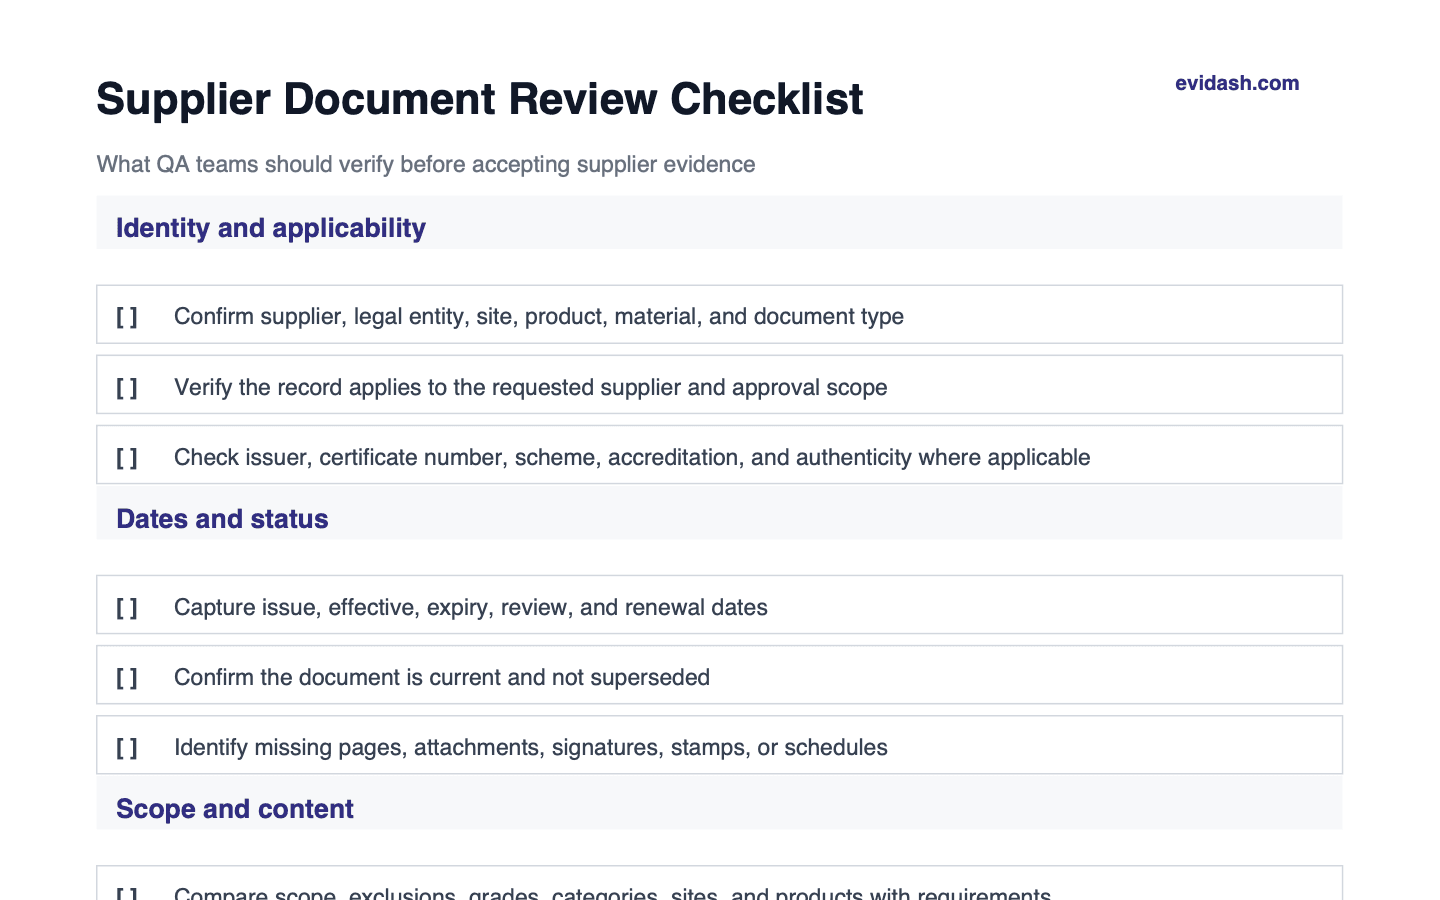Click the Identity and applicability heading
1440x900 pixels.
click(x=271, y=228)
